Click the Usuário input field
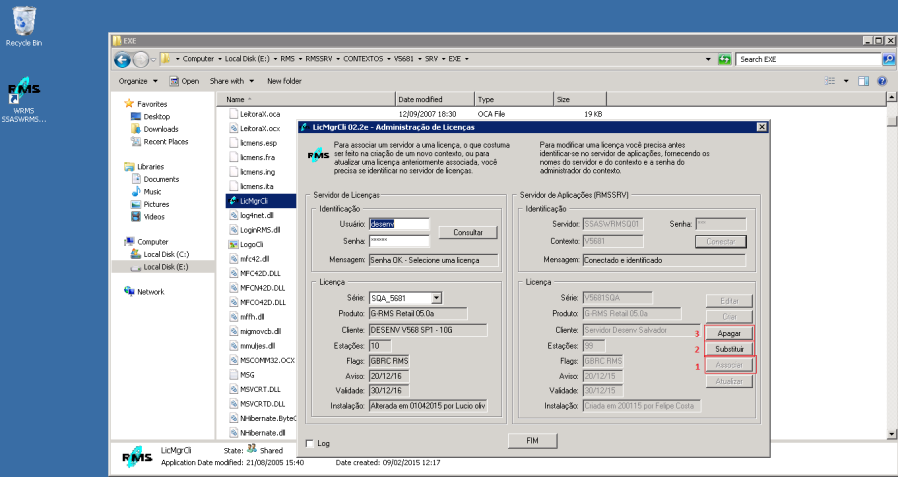898x477 pixels. click(x=399, y=224)
